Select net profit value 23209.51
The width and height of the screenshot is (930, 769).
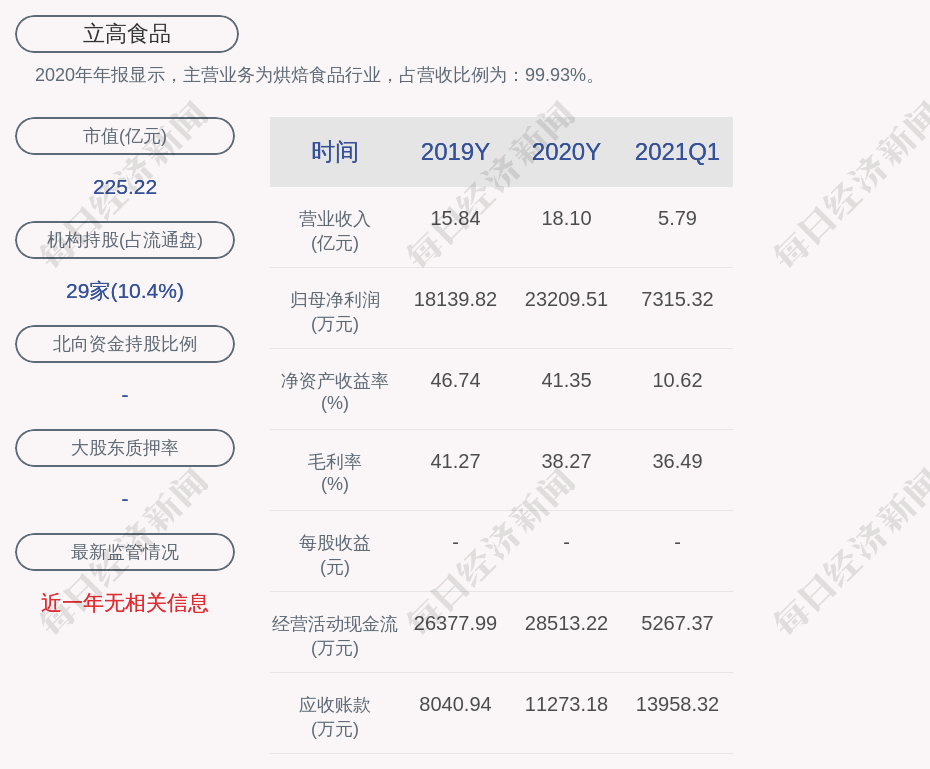click(x=566, y=299)
